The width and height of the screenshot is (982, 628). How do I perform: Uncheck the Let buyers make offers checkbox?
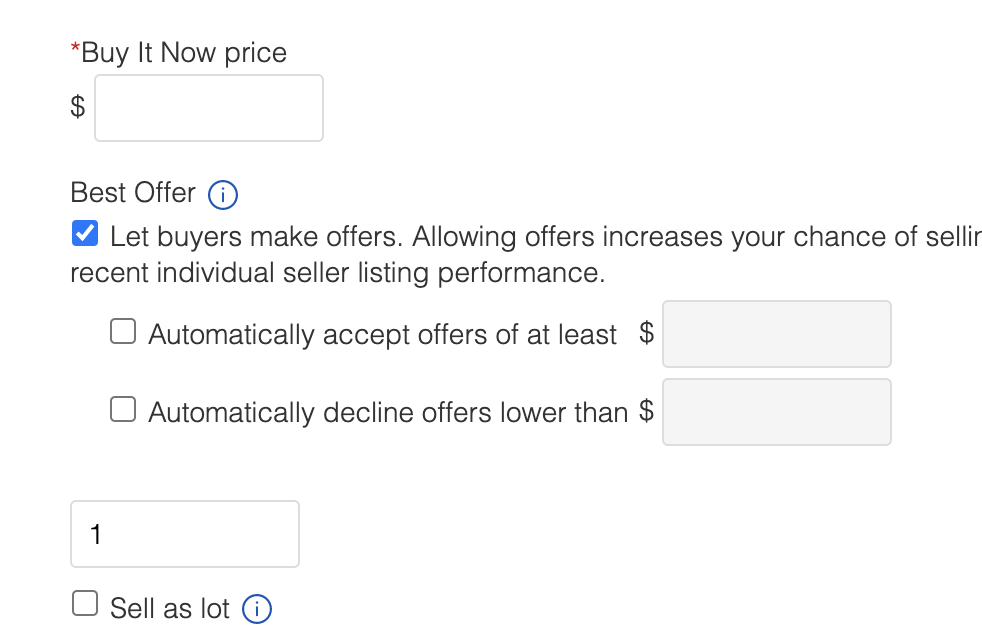[x=85, y=233]
